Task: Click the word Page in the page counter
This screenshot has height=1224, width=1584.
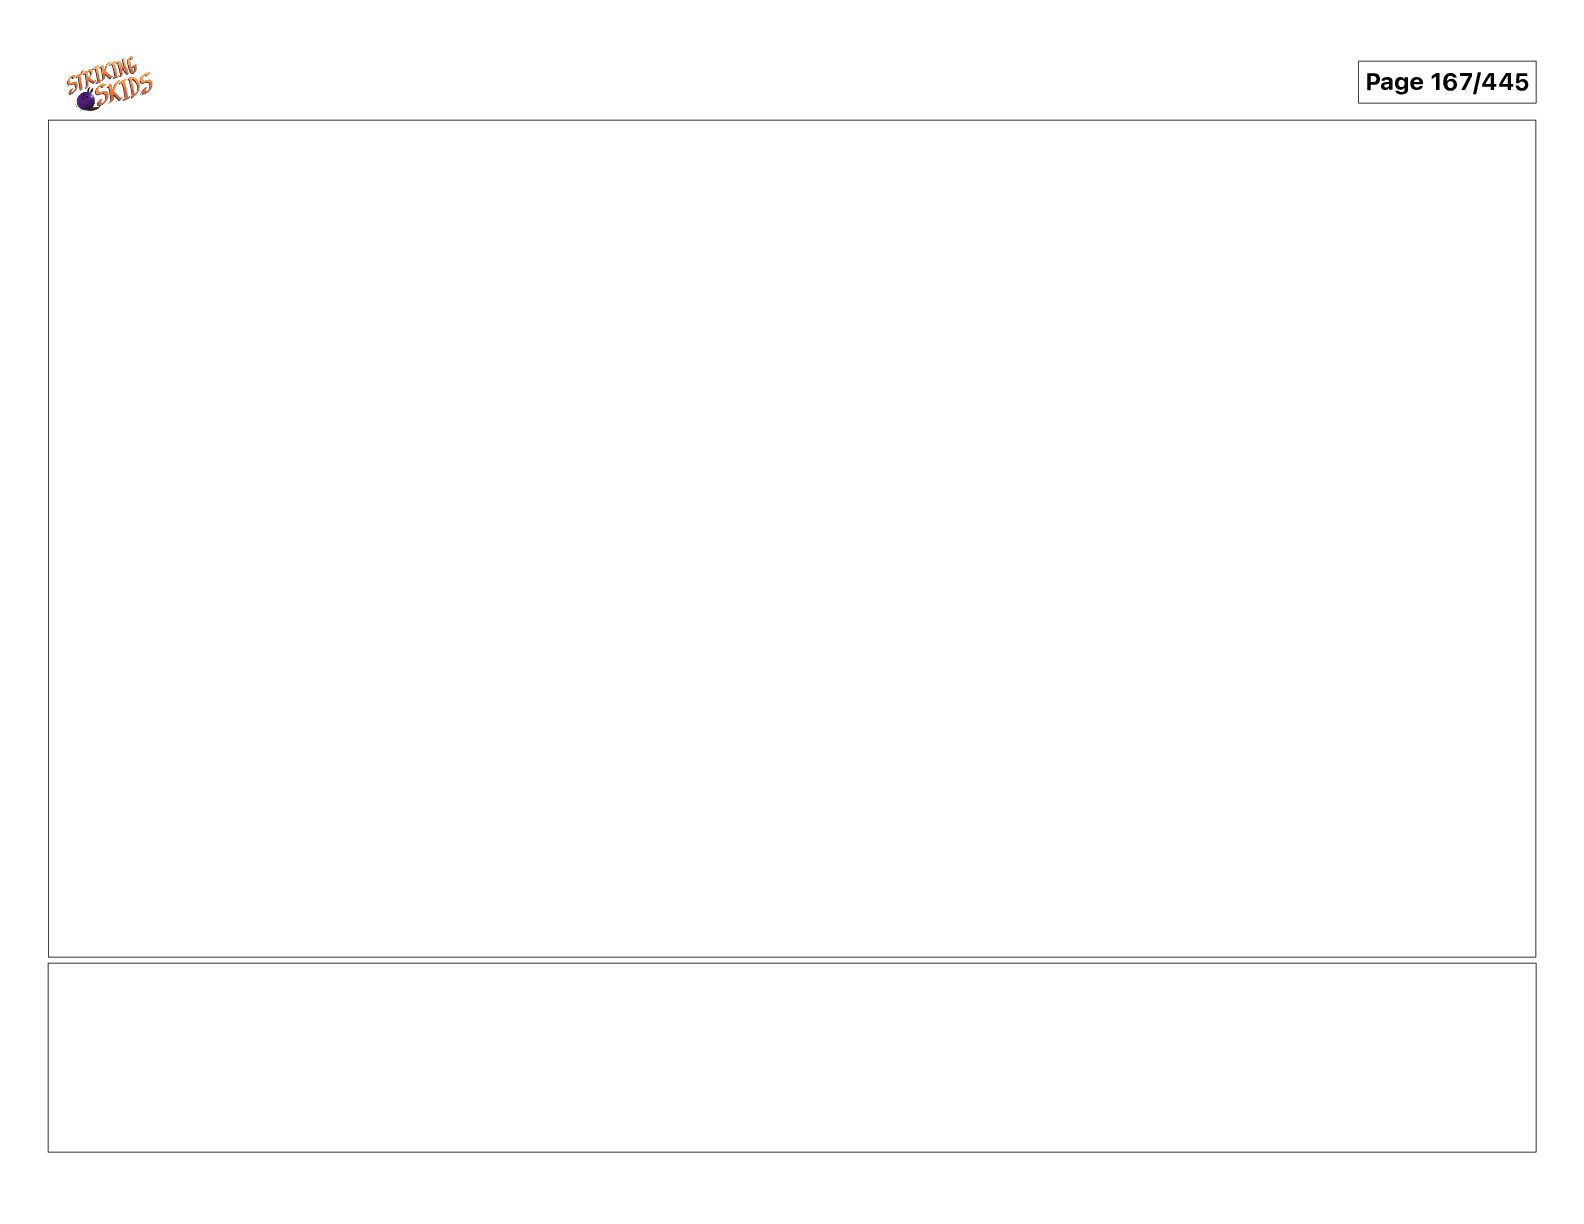Action: pos(1394,82)
